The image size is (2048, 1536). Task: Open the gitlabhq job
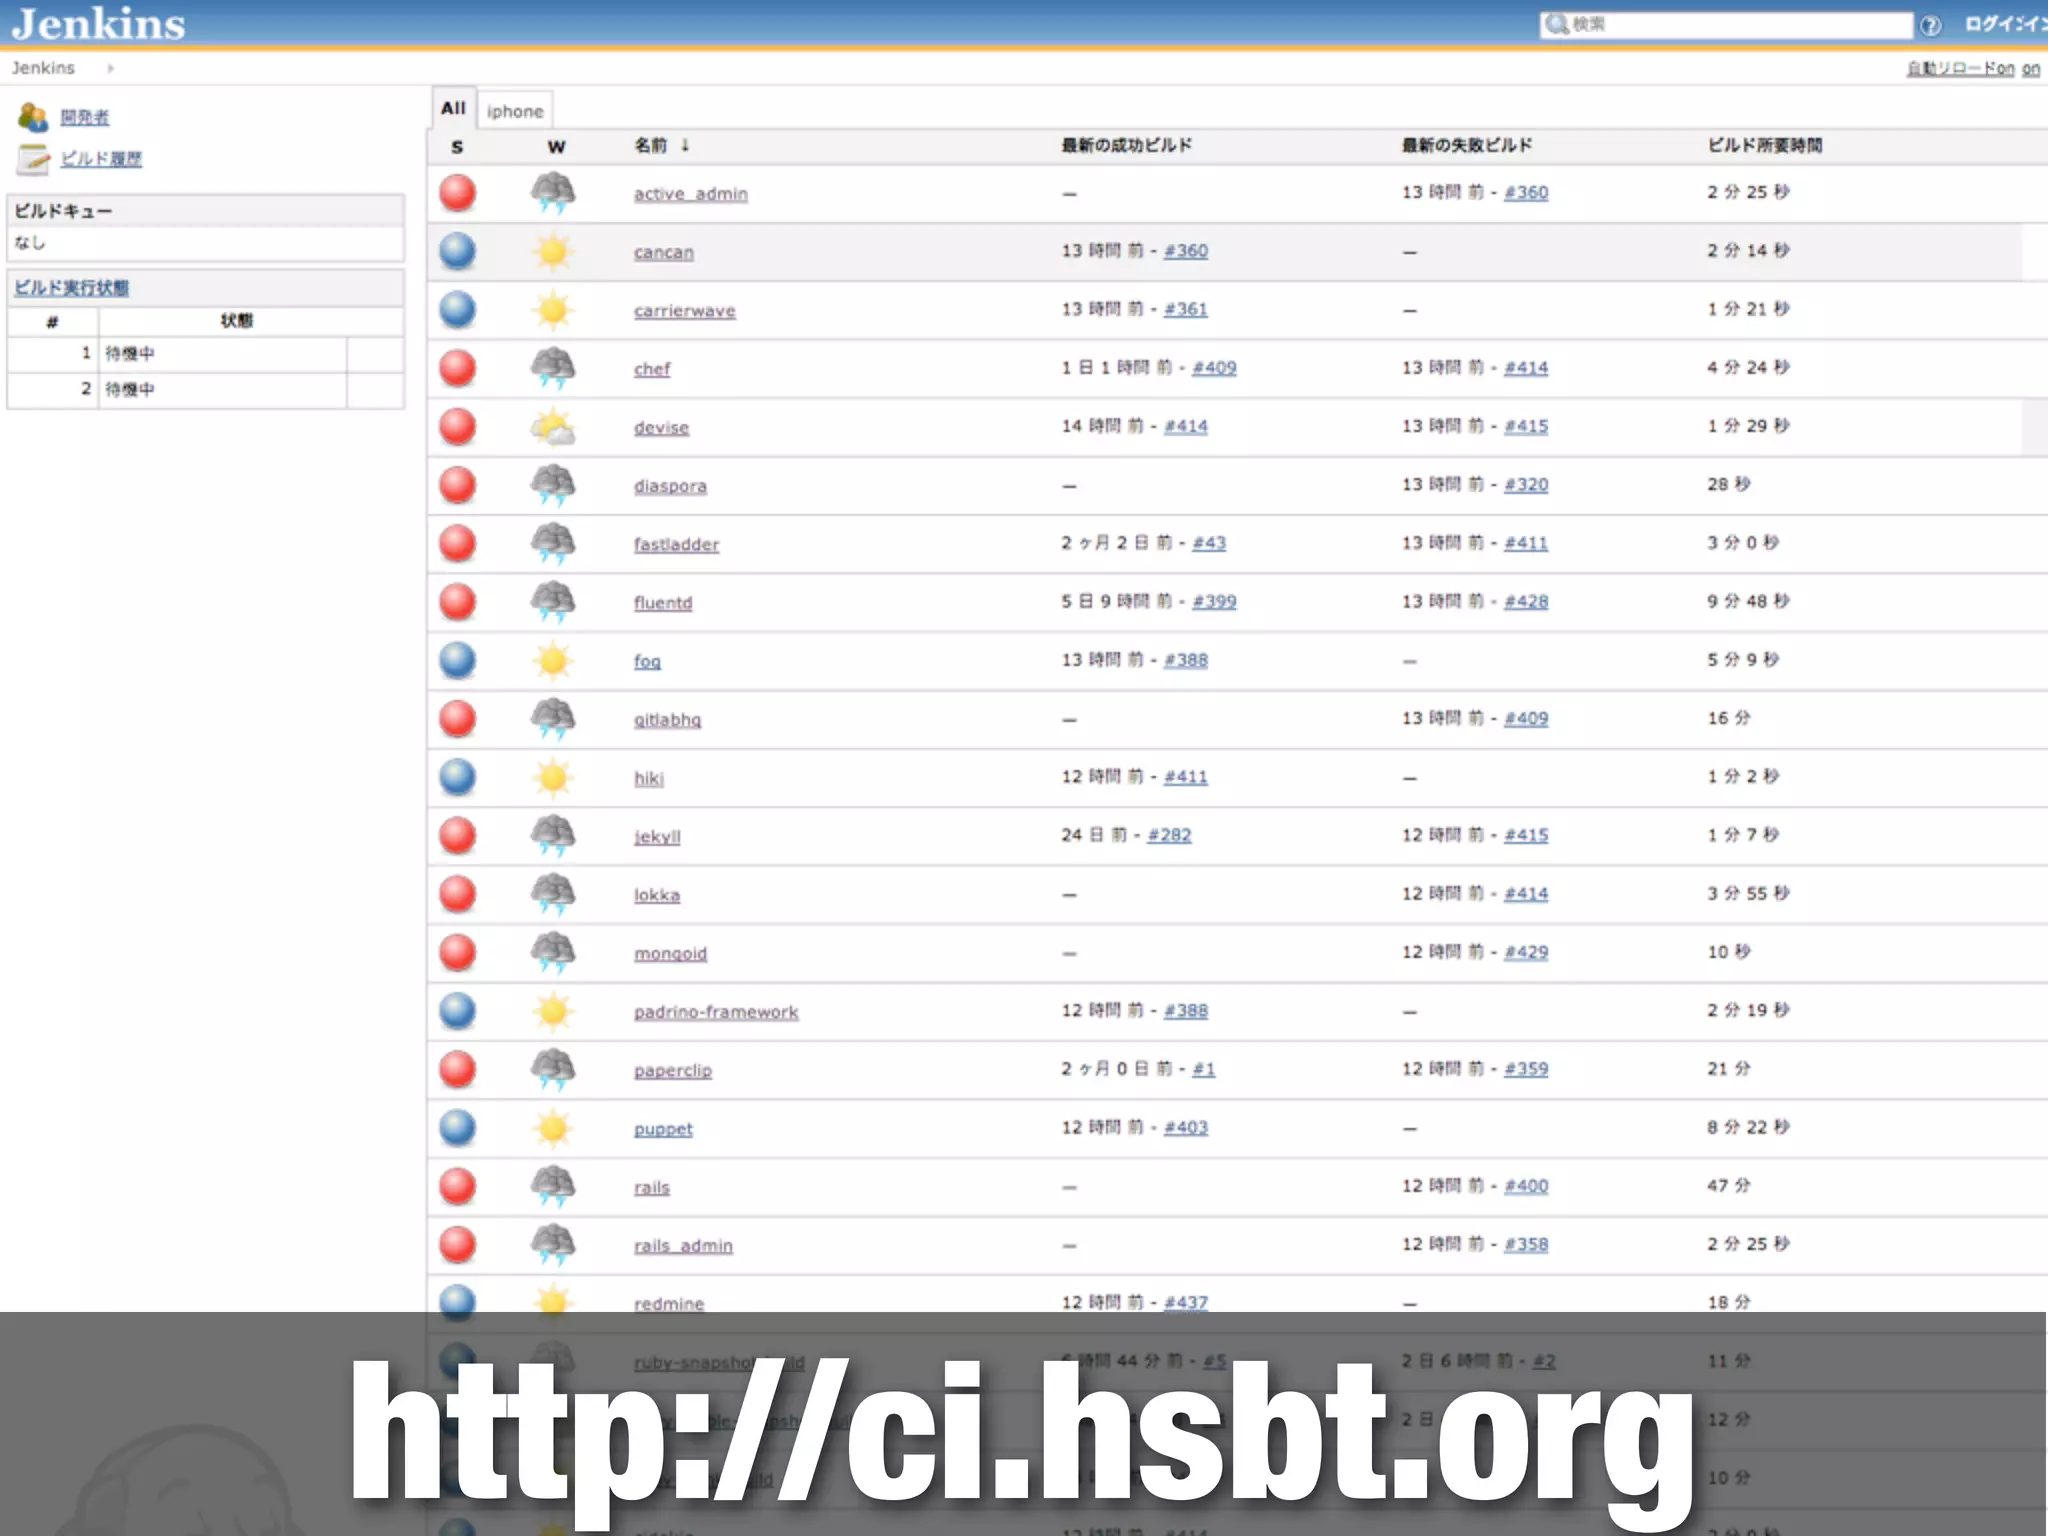click(667, 720)
